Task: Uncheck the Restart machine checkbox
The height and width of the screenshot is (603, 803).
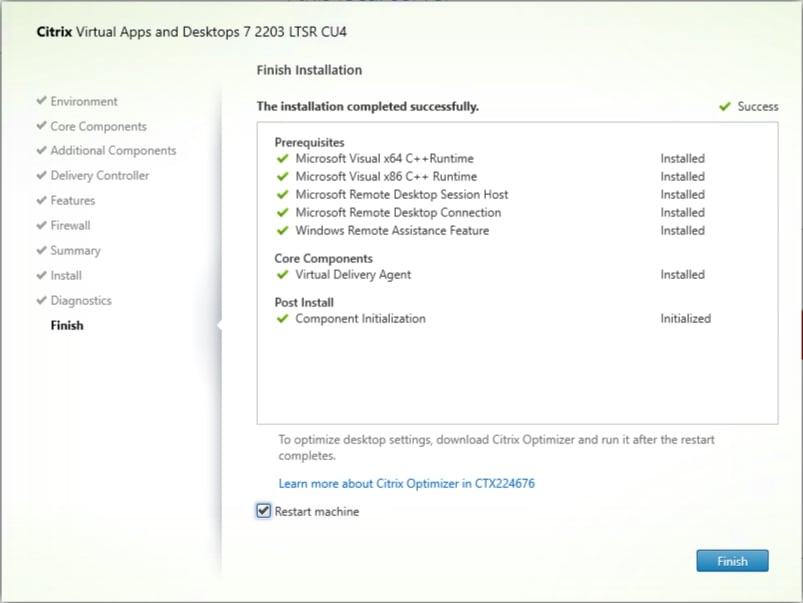Action: [x=264, y=511]
